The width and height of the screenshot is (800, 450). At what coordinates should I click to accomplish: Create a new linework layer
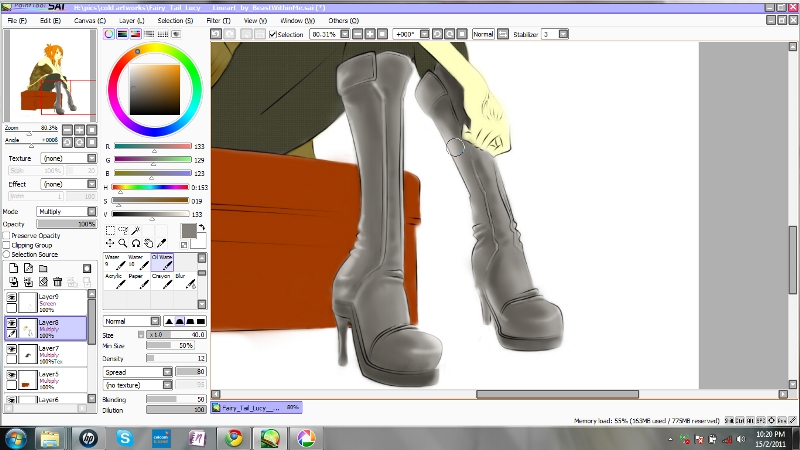pos(29,268)
